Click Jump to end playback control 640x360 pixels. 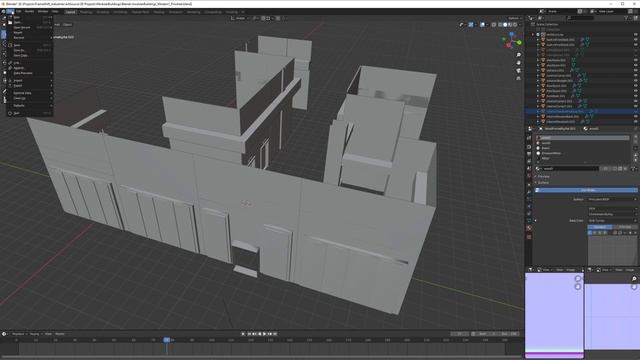coord(275,334)
